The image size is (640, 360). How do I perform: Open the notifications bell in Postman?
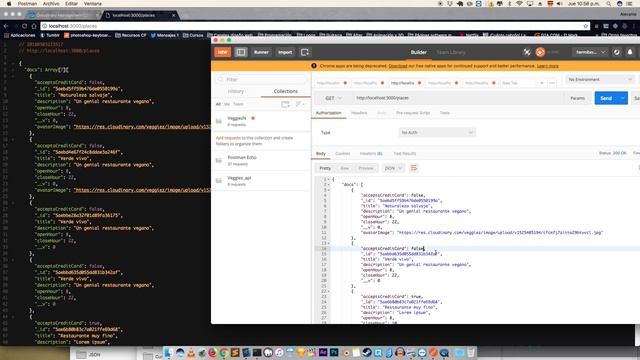click(x=630, y=52)
